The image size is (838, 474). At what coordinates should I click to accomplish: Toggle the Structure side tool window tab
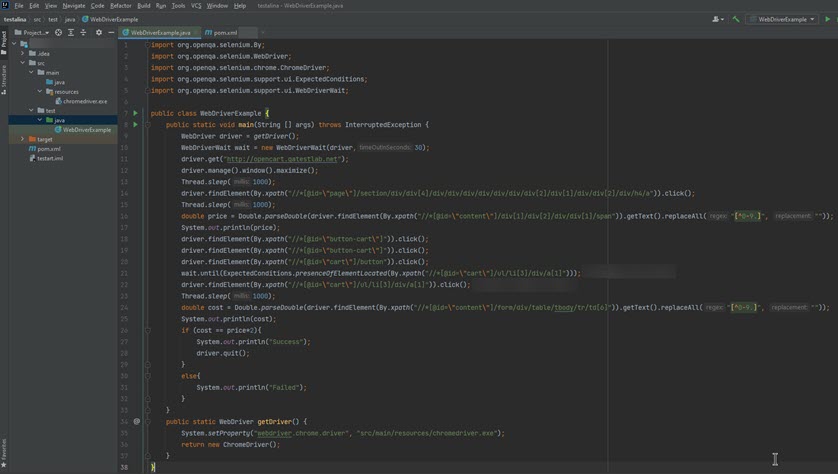coord(4,79)
